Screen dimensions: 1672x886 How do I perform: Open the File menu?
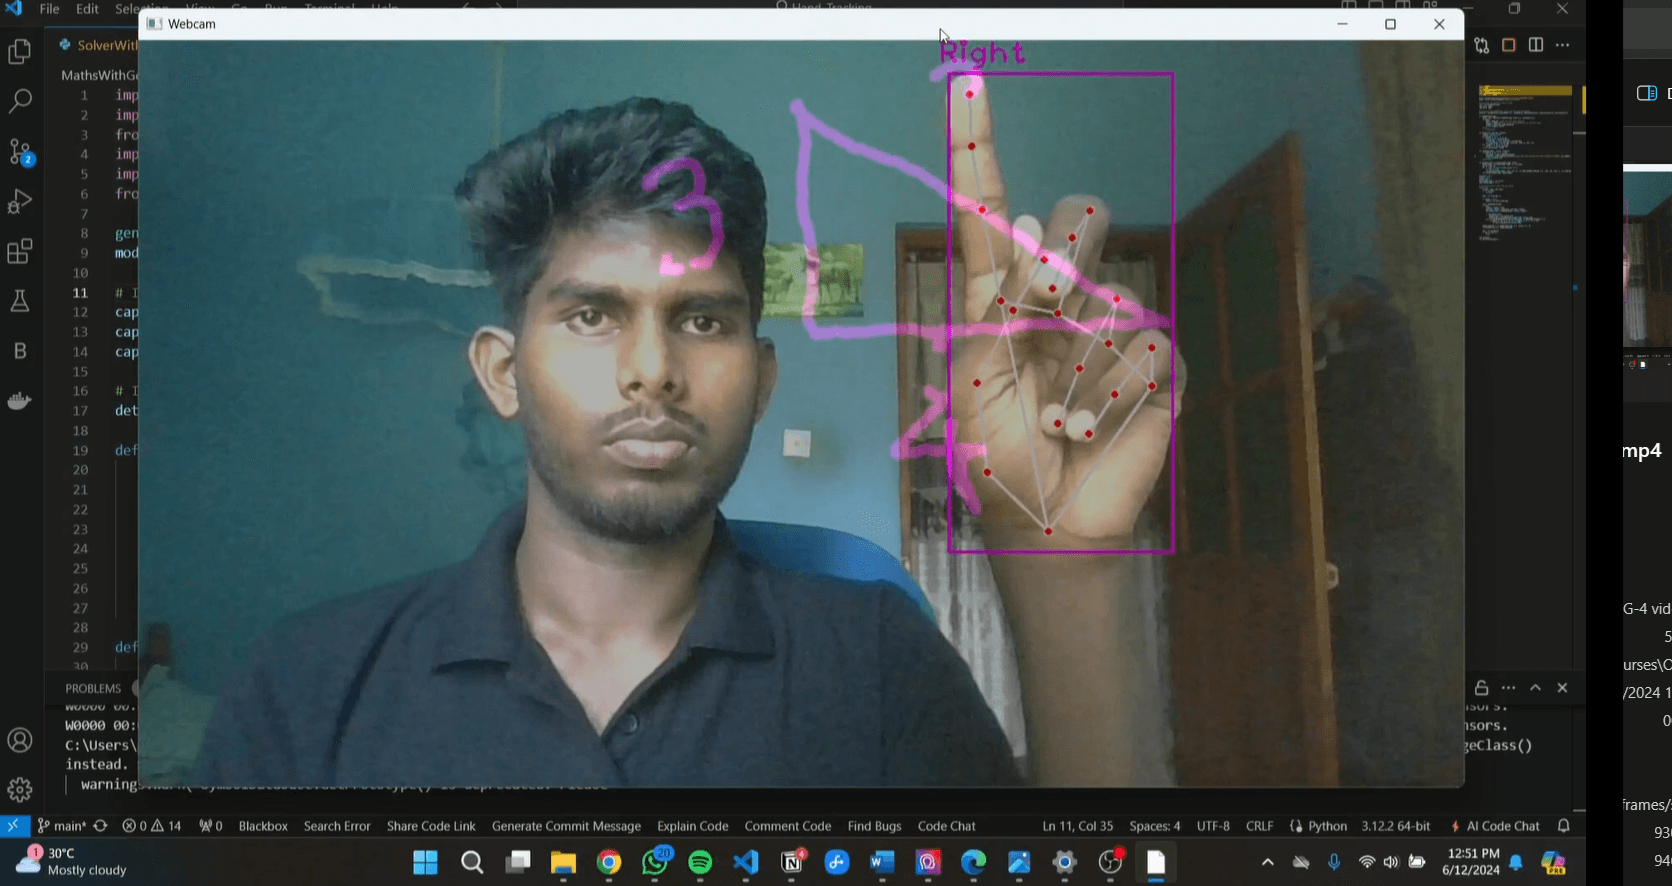click(49, 9)
